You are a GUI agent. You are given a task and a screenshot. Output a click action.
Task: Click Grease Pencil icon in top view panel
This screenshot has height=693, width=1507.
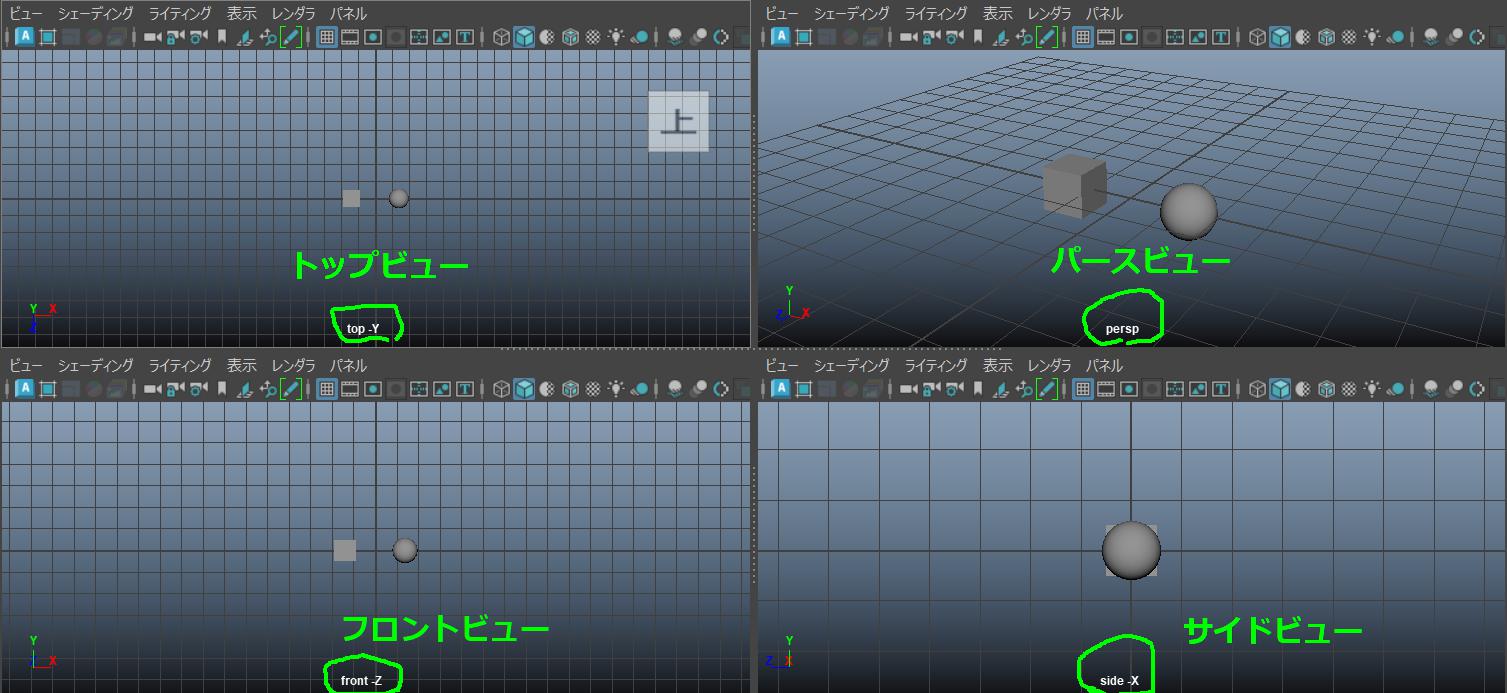tap(291, 37)
